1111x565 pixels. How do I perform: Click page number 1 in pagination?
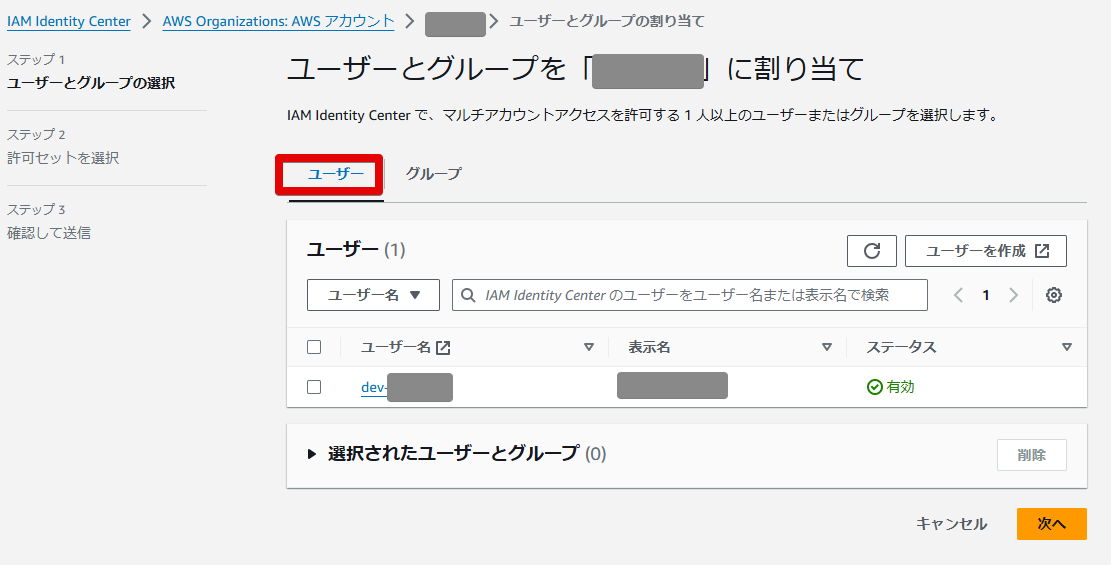click(x=986, y=296)
